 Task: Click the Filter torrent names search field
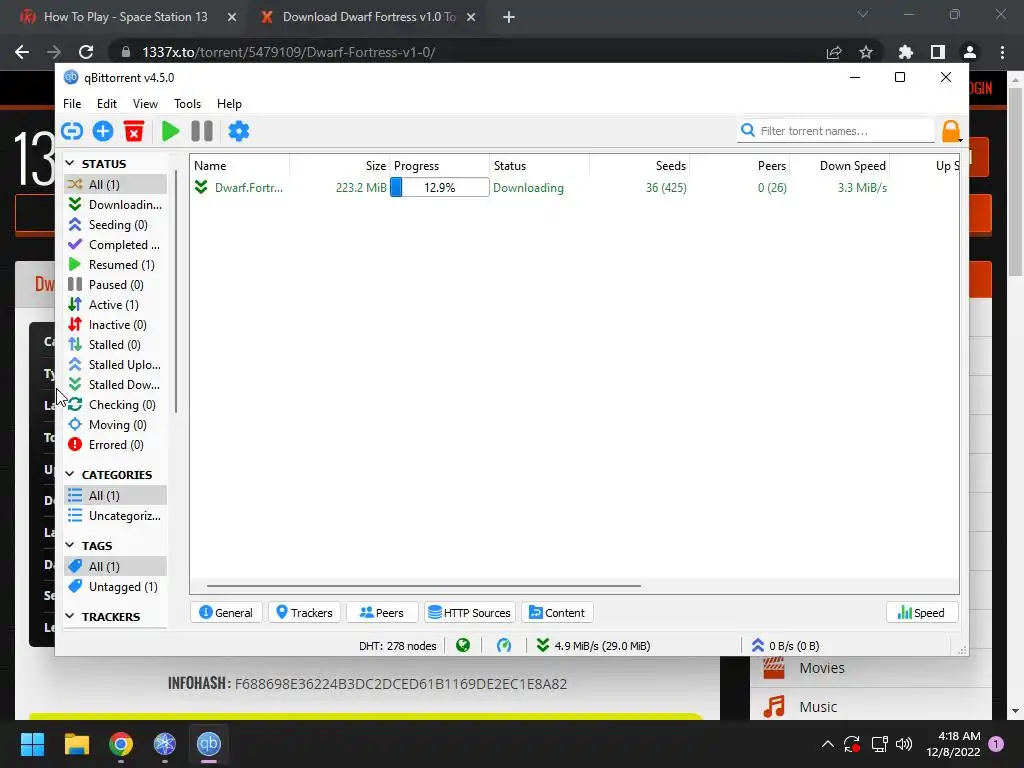point(836,131)
